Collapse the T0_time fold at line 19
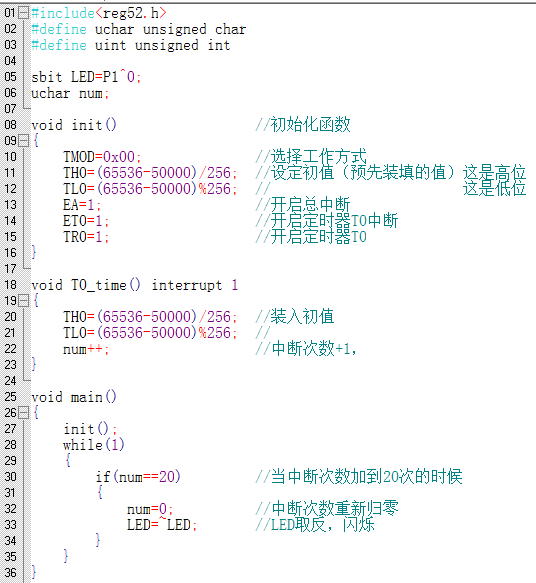This screenshot has height=583, width=536. 23,300
